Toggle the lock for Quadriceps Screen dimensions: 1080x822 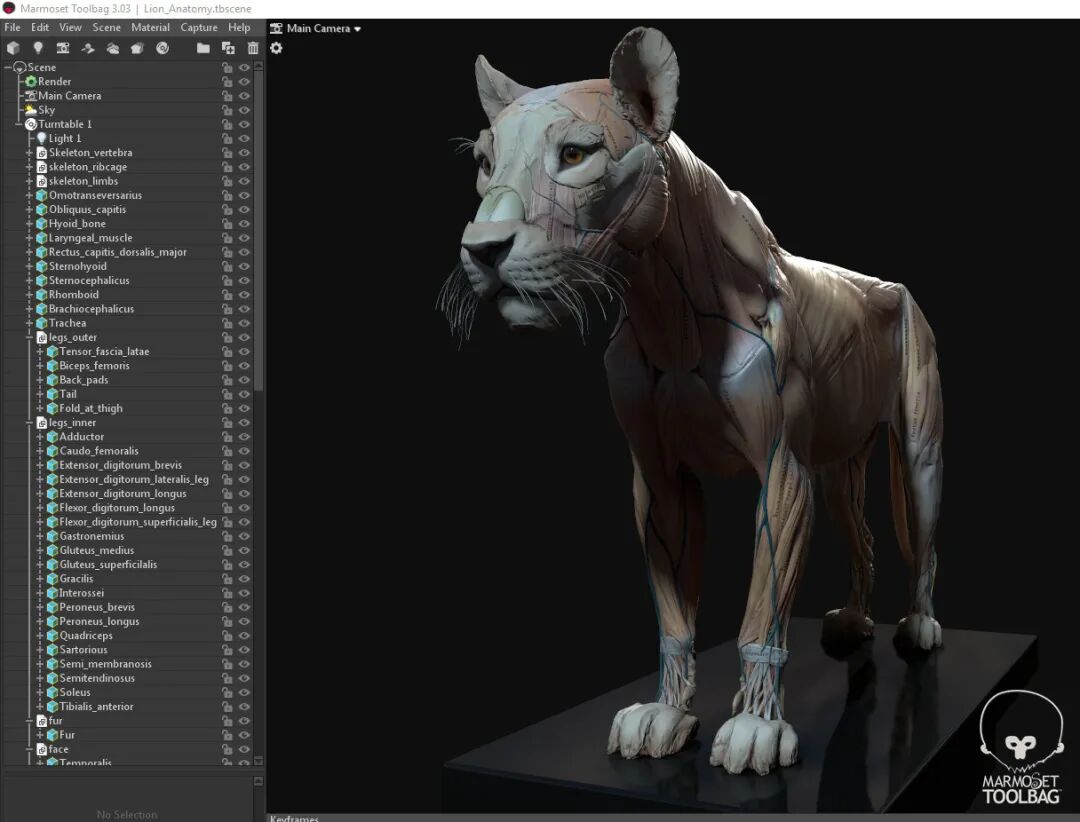click(x=227, y=635)
